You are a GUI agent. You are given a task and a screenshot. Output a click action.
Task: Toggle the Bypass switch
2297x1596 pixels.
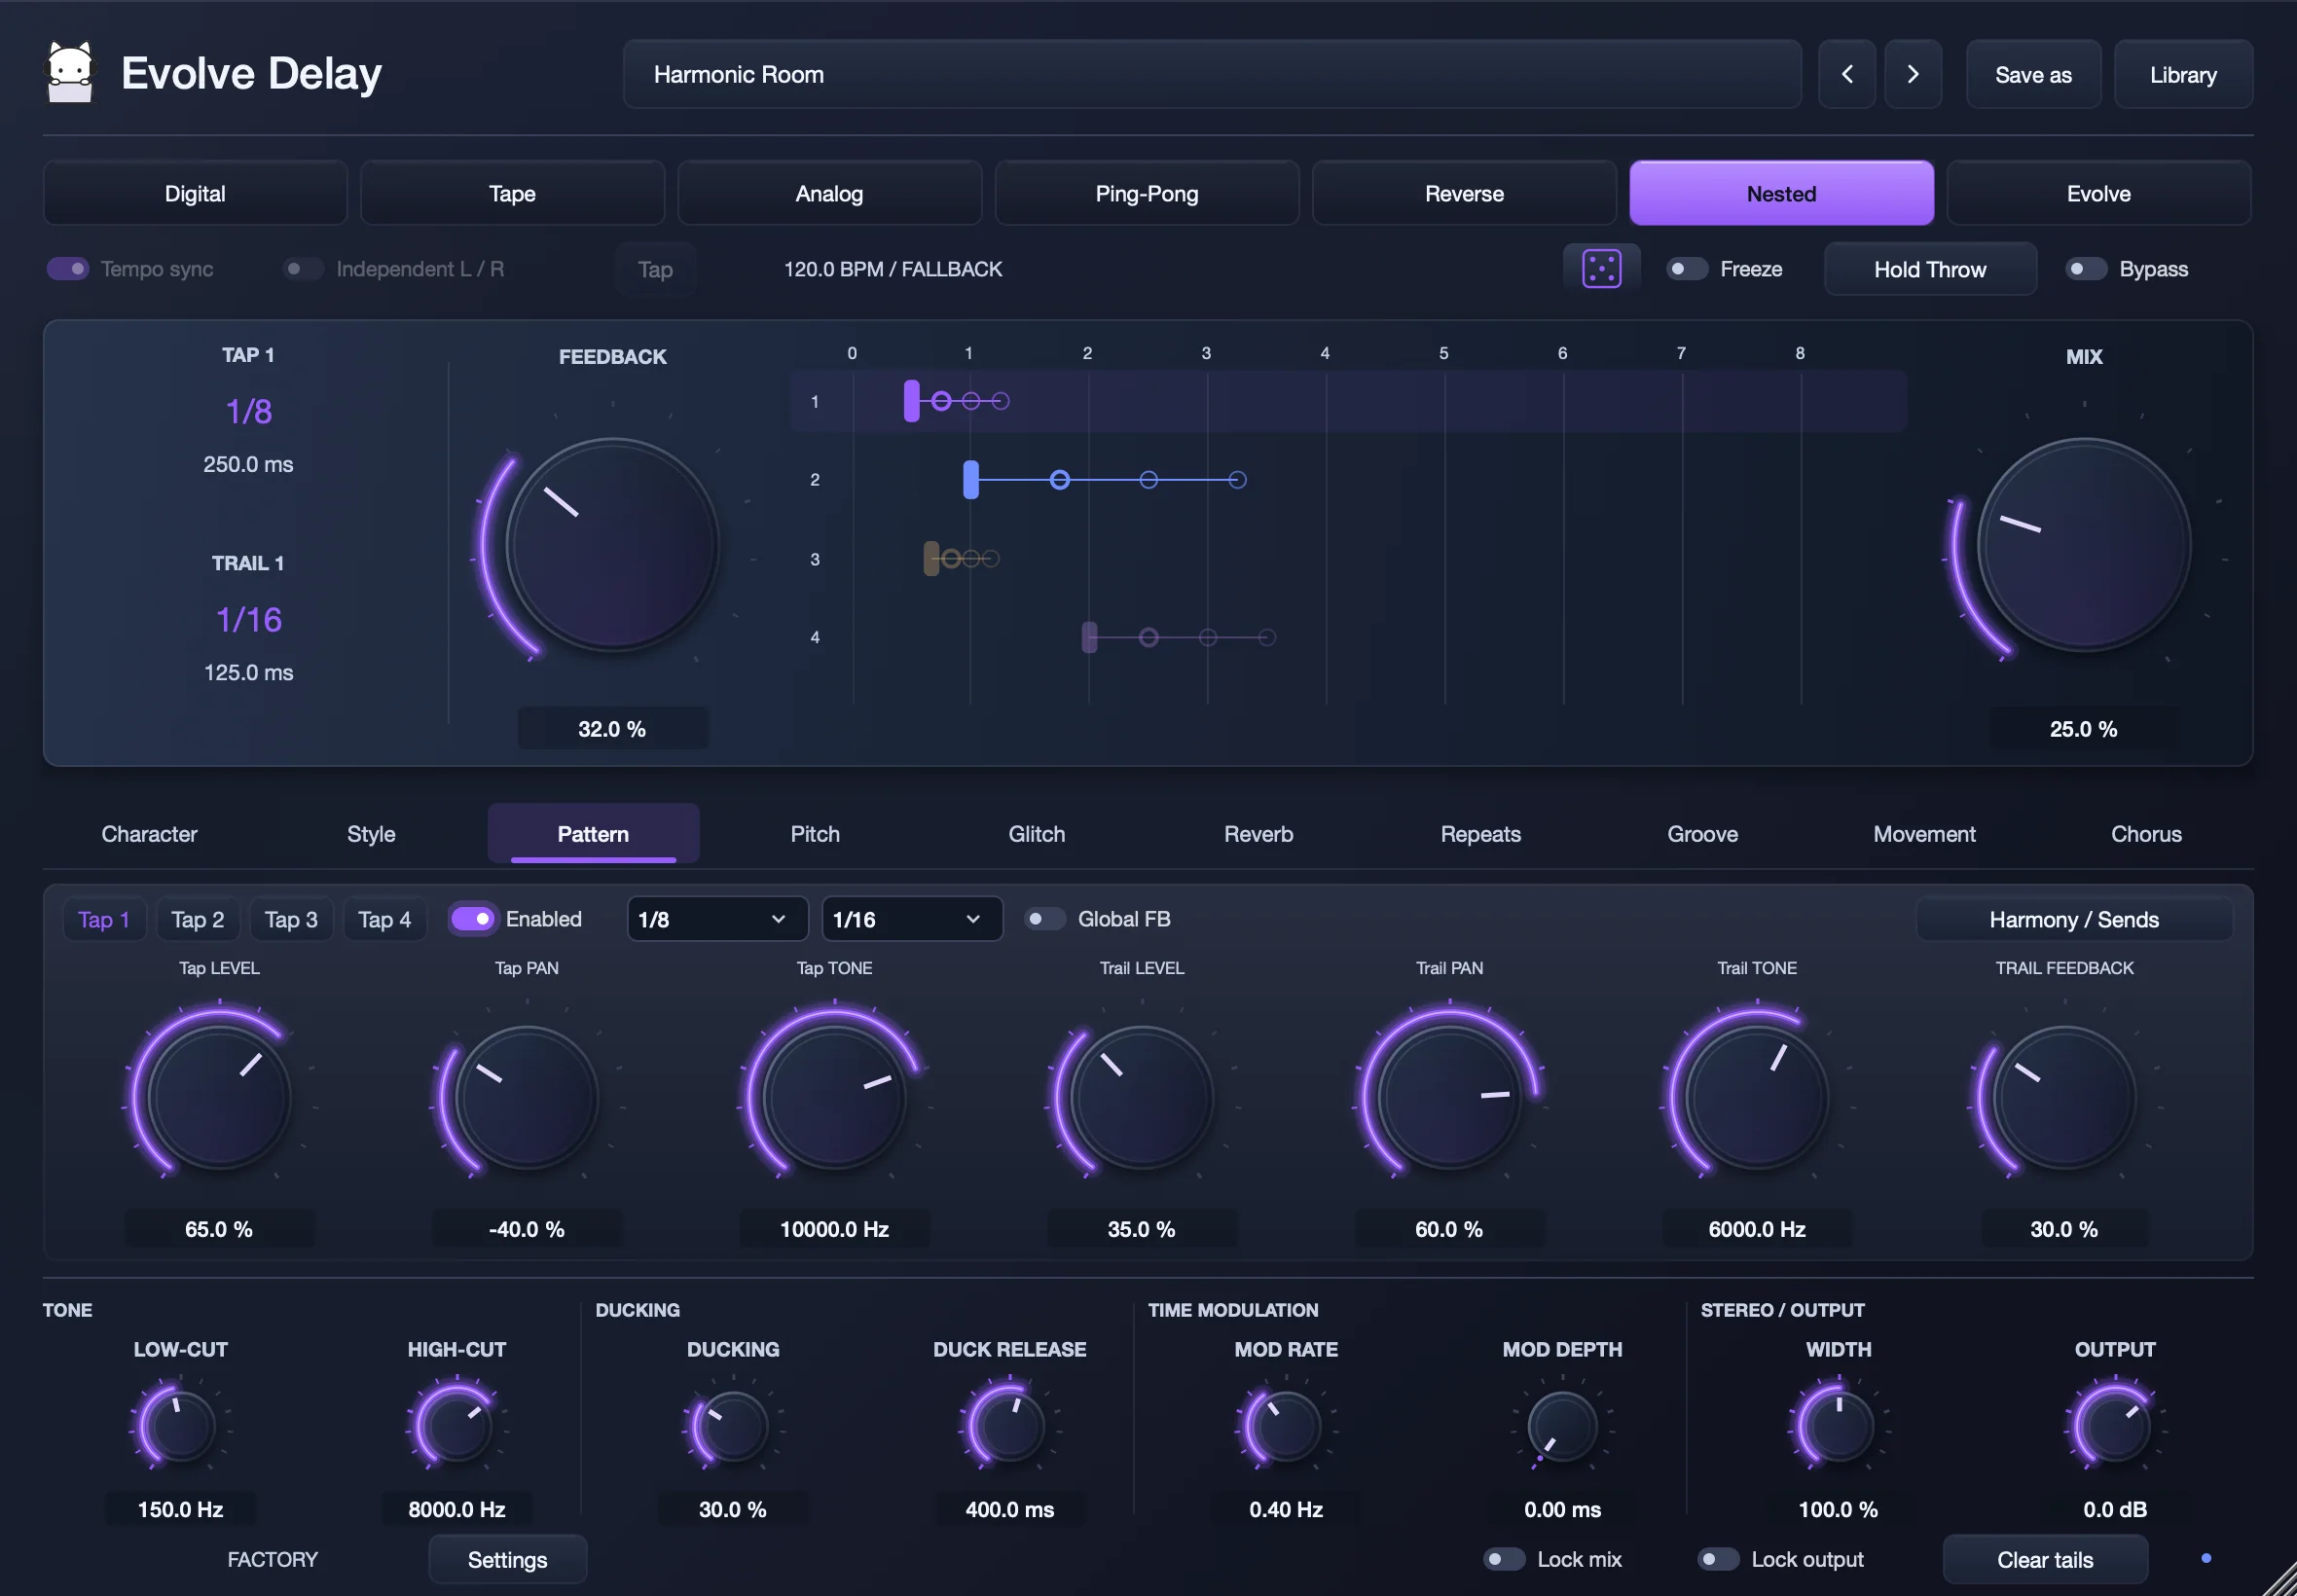point(2085,269)
